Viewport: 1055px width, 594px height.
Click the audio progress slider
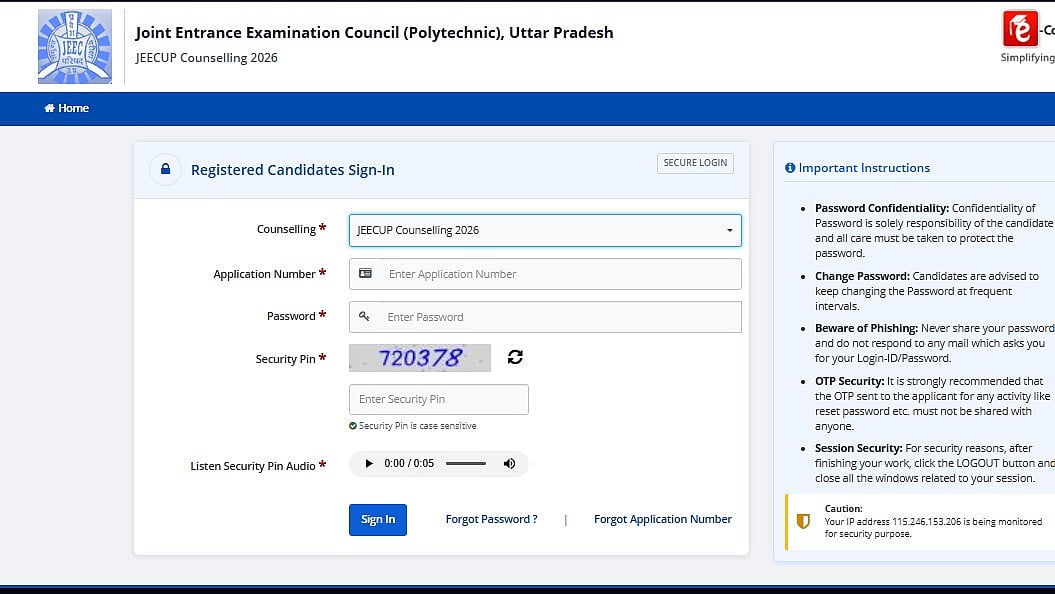(x=466, y=463)
